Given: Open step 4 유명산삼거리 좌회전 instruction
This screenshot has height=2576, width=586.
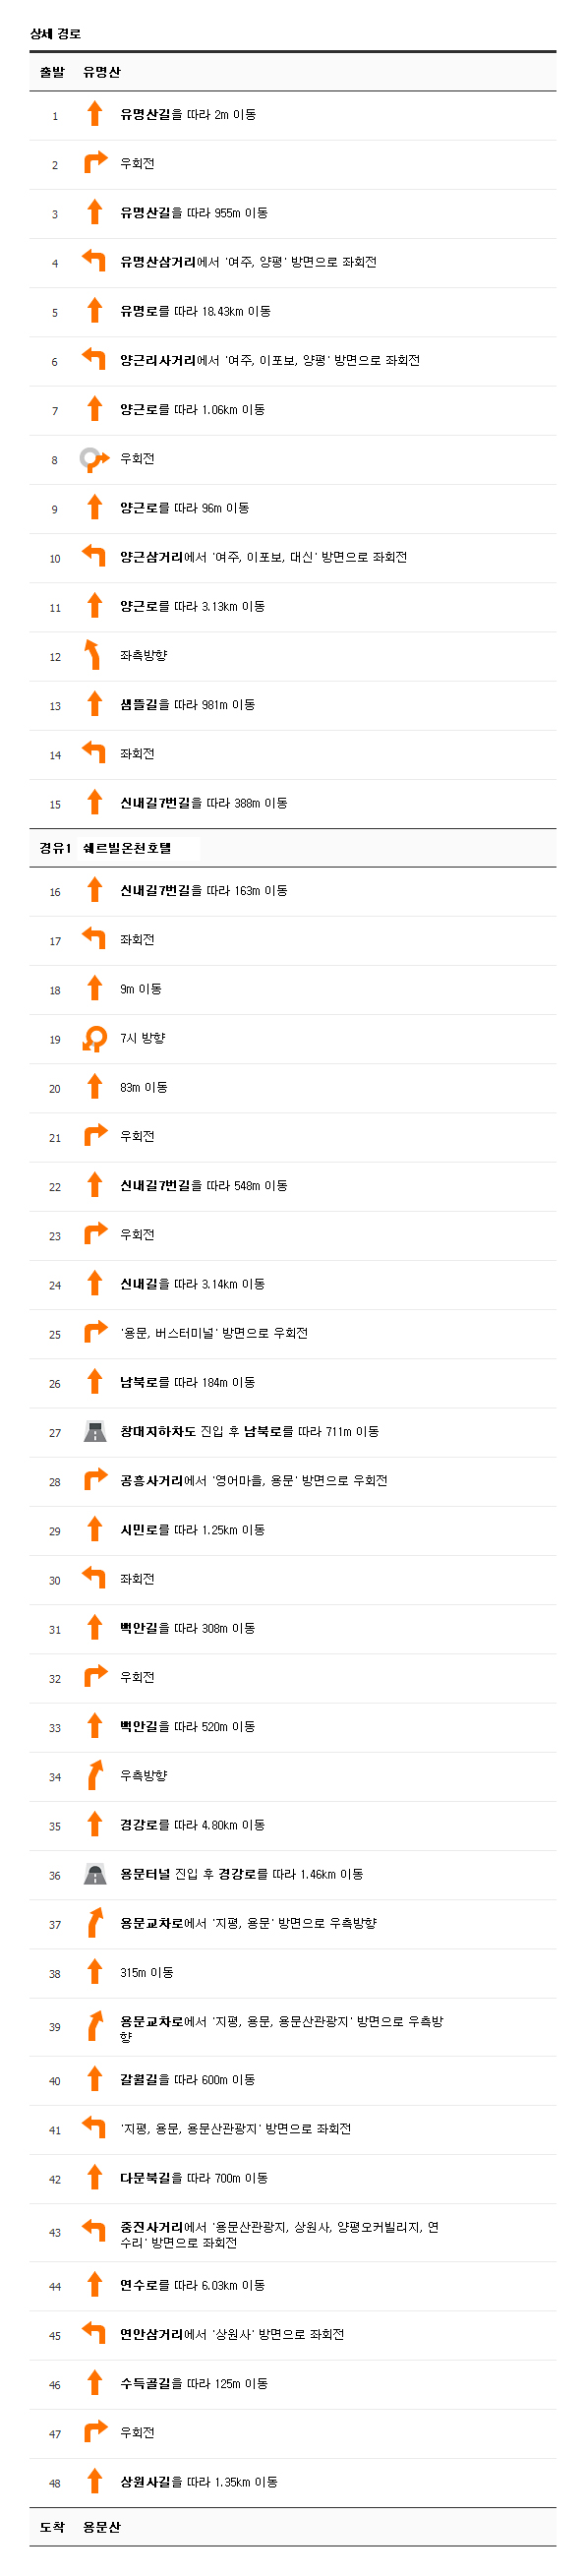Looking at the screenshot, I should (x=293, y=263).
